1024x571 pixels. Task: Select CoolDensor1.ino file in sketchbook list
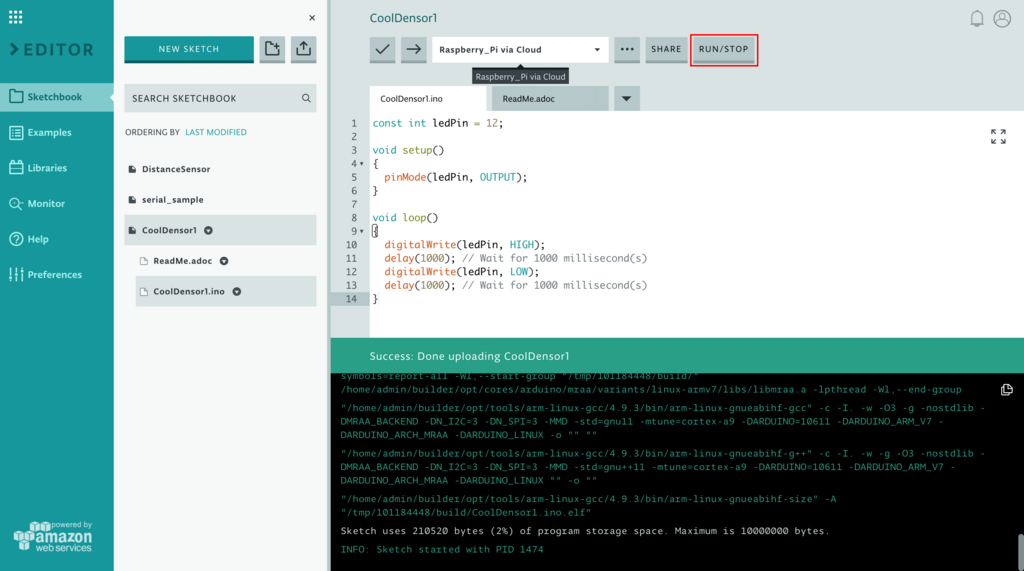click(x=226, y=291)
